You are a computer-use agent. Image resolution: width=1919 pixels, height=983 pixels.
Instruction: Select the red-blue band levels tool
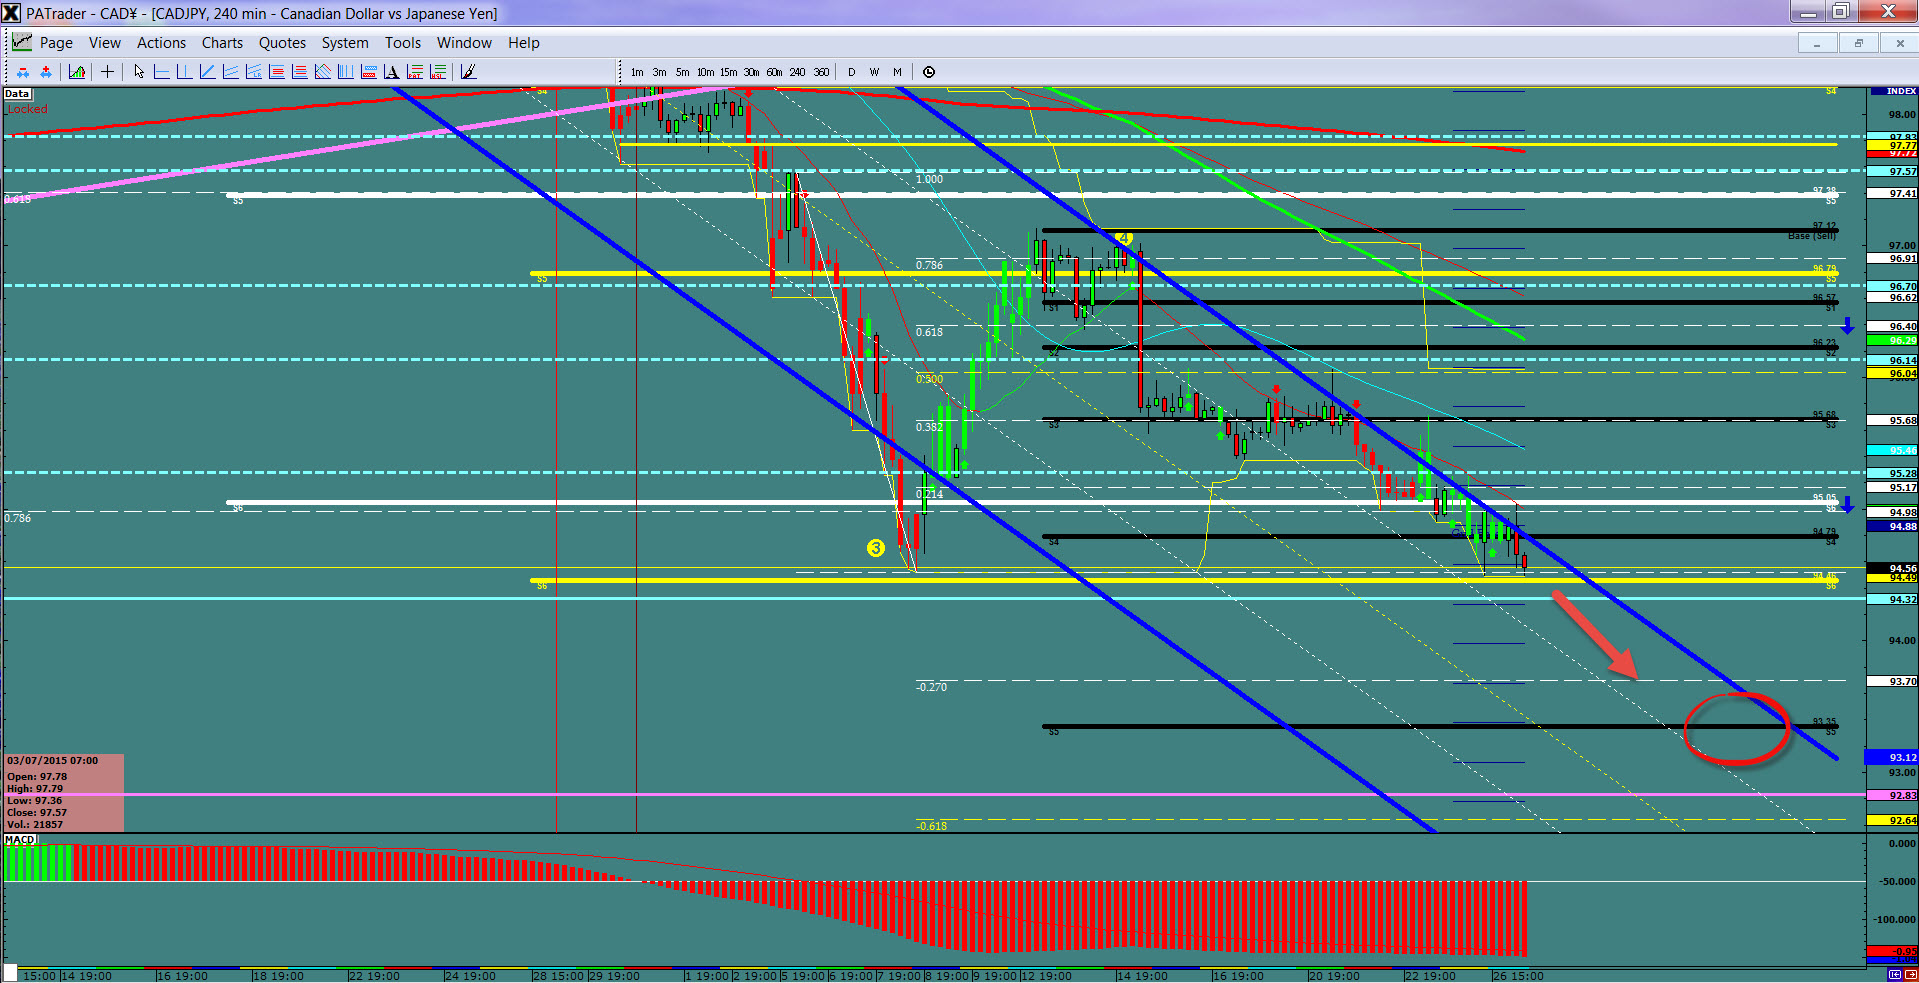coord(369,71)
